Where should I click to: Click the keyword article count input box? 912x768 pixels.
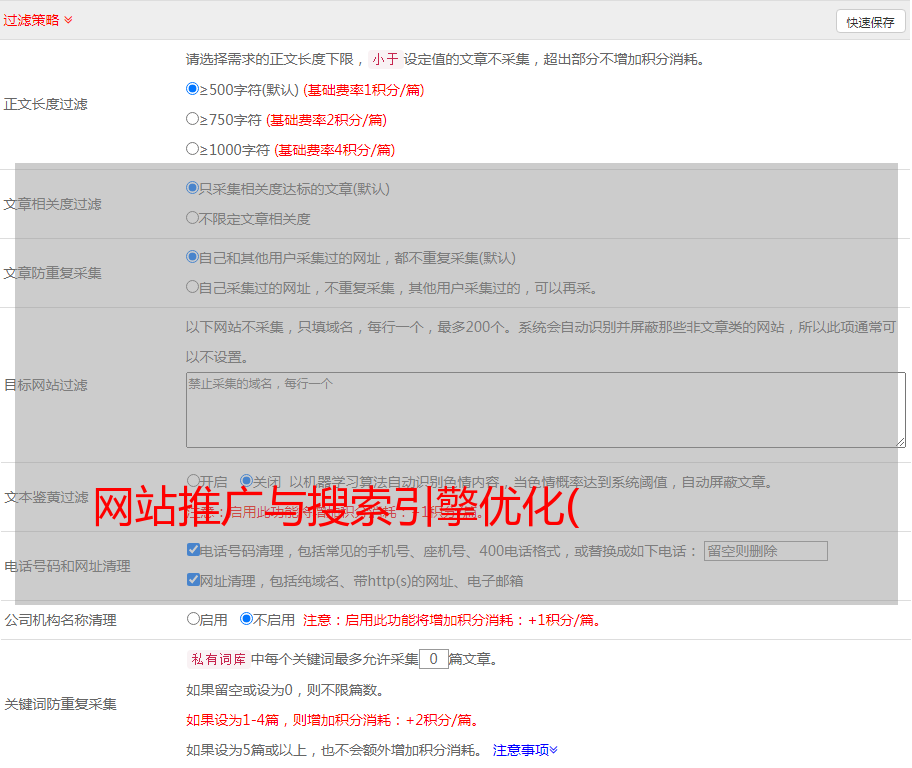(x=433, y=659)
